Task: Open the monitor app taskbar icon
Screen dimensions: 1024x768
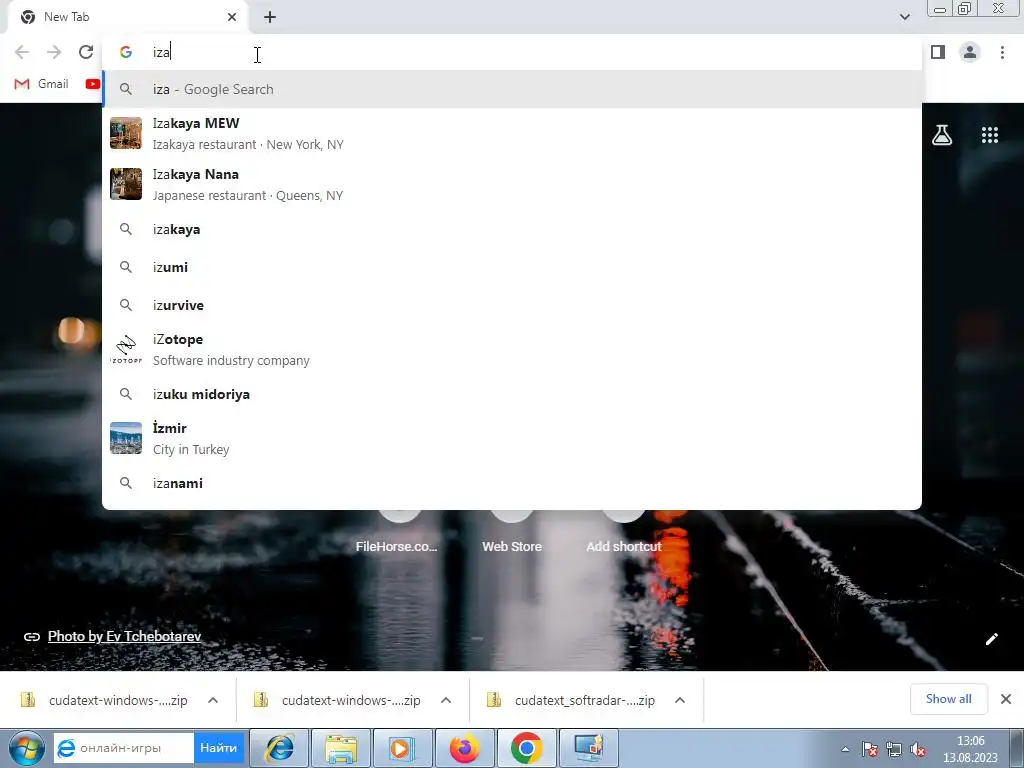Action: (589, 748)
